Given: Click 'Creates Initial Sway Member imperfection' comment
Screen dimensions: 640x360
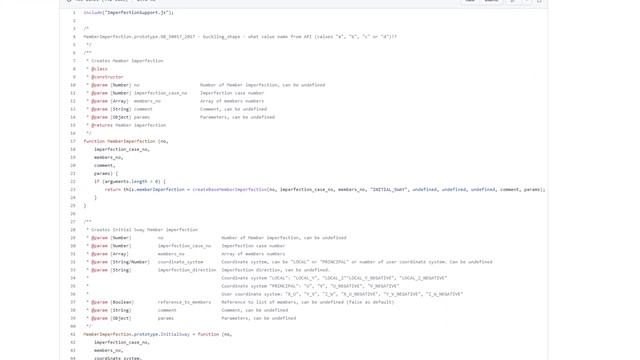Looking at the screenshot, I should pyautogui.click(x=144, y=230).
